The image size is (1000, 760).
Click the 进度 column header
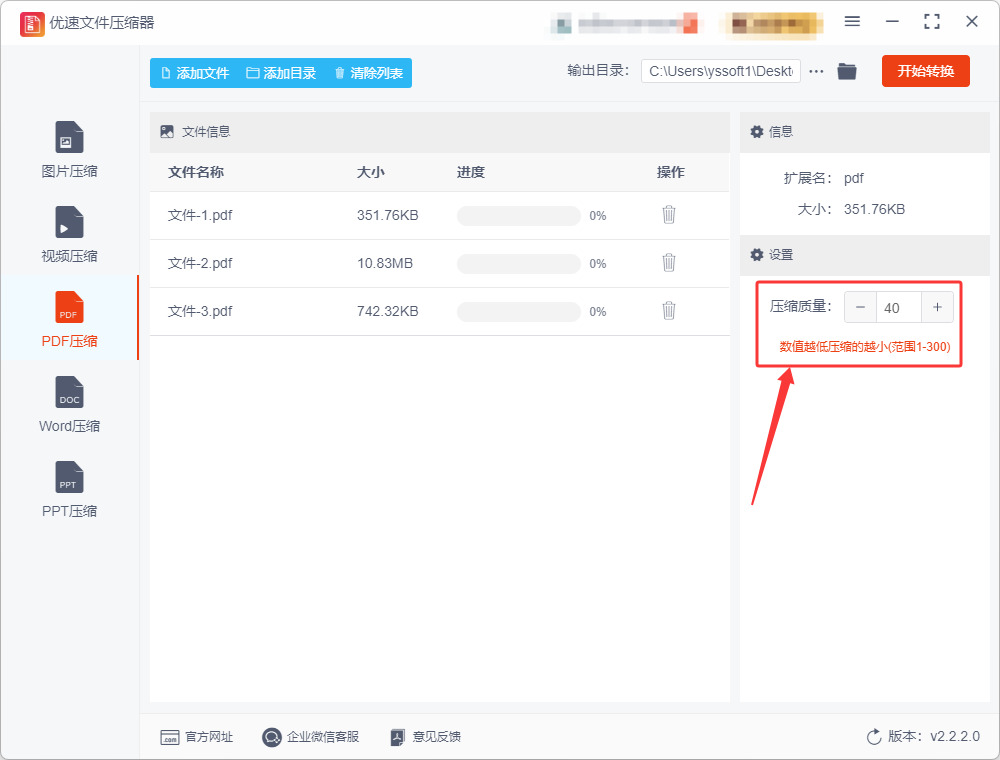pos(471,172)
